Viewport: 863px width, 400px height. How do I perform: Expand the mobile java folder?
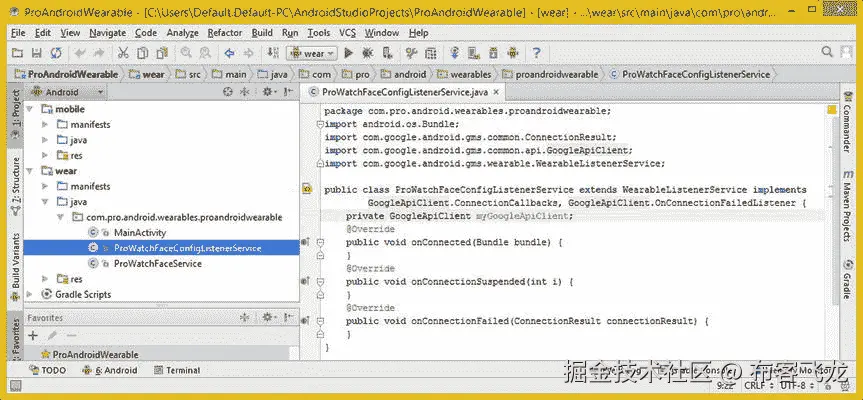click(46, 140)
